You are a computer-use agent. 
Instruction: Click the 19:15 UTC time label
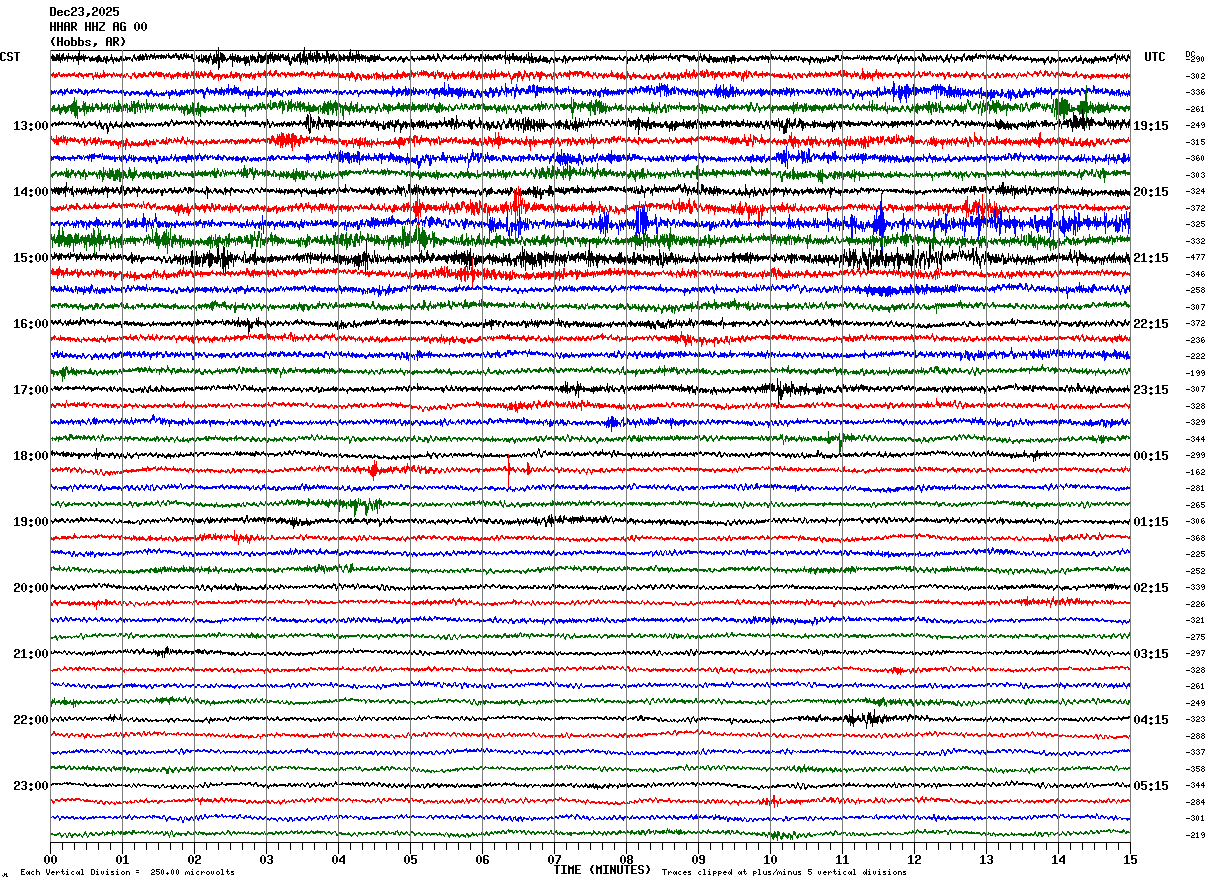pos(1151,126)
